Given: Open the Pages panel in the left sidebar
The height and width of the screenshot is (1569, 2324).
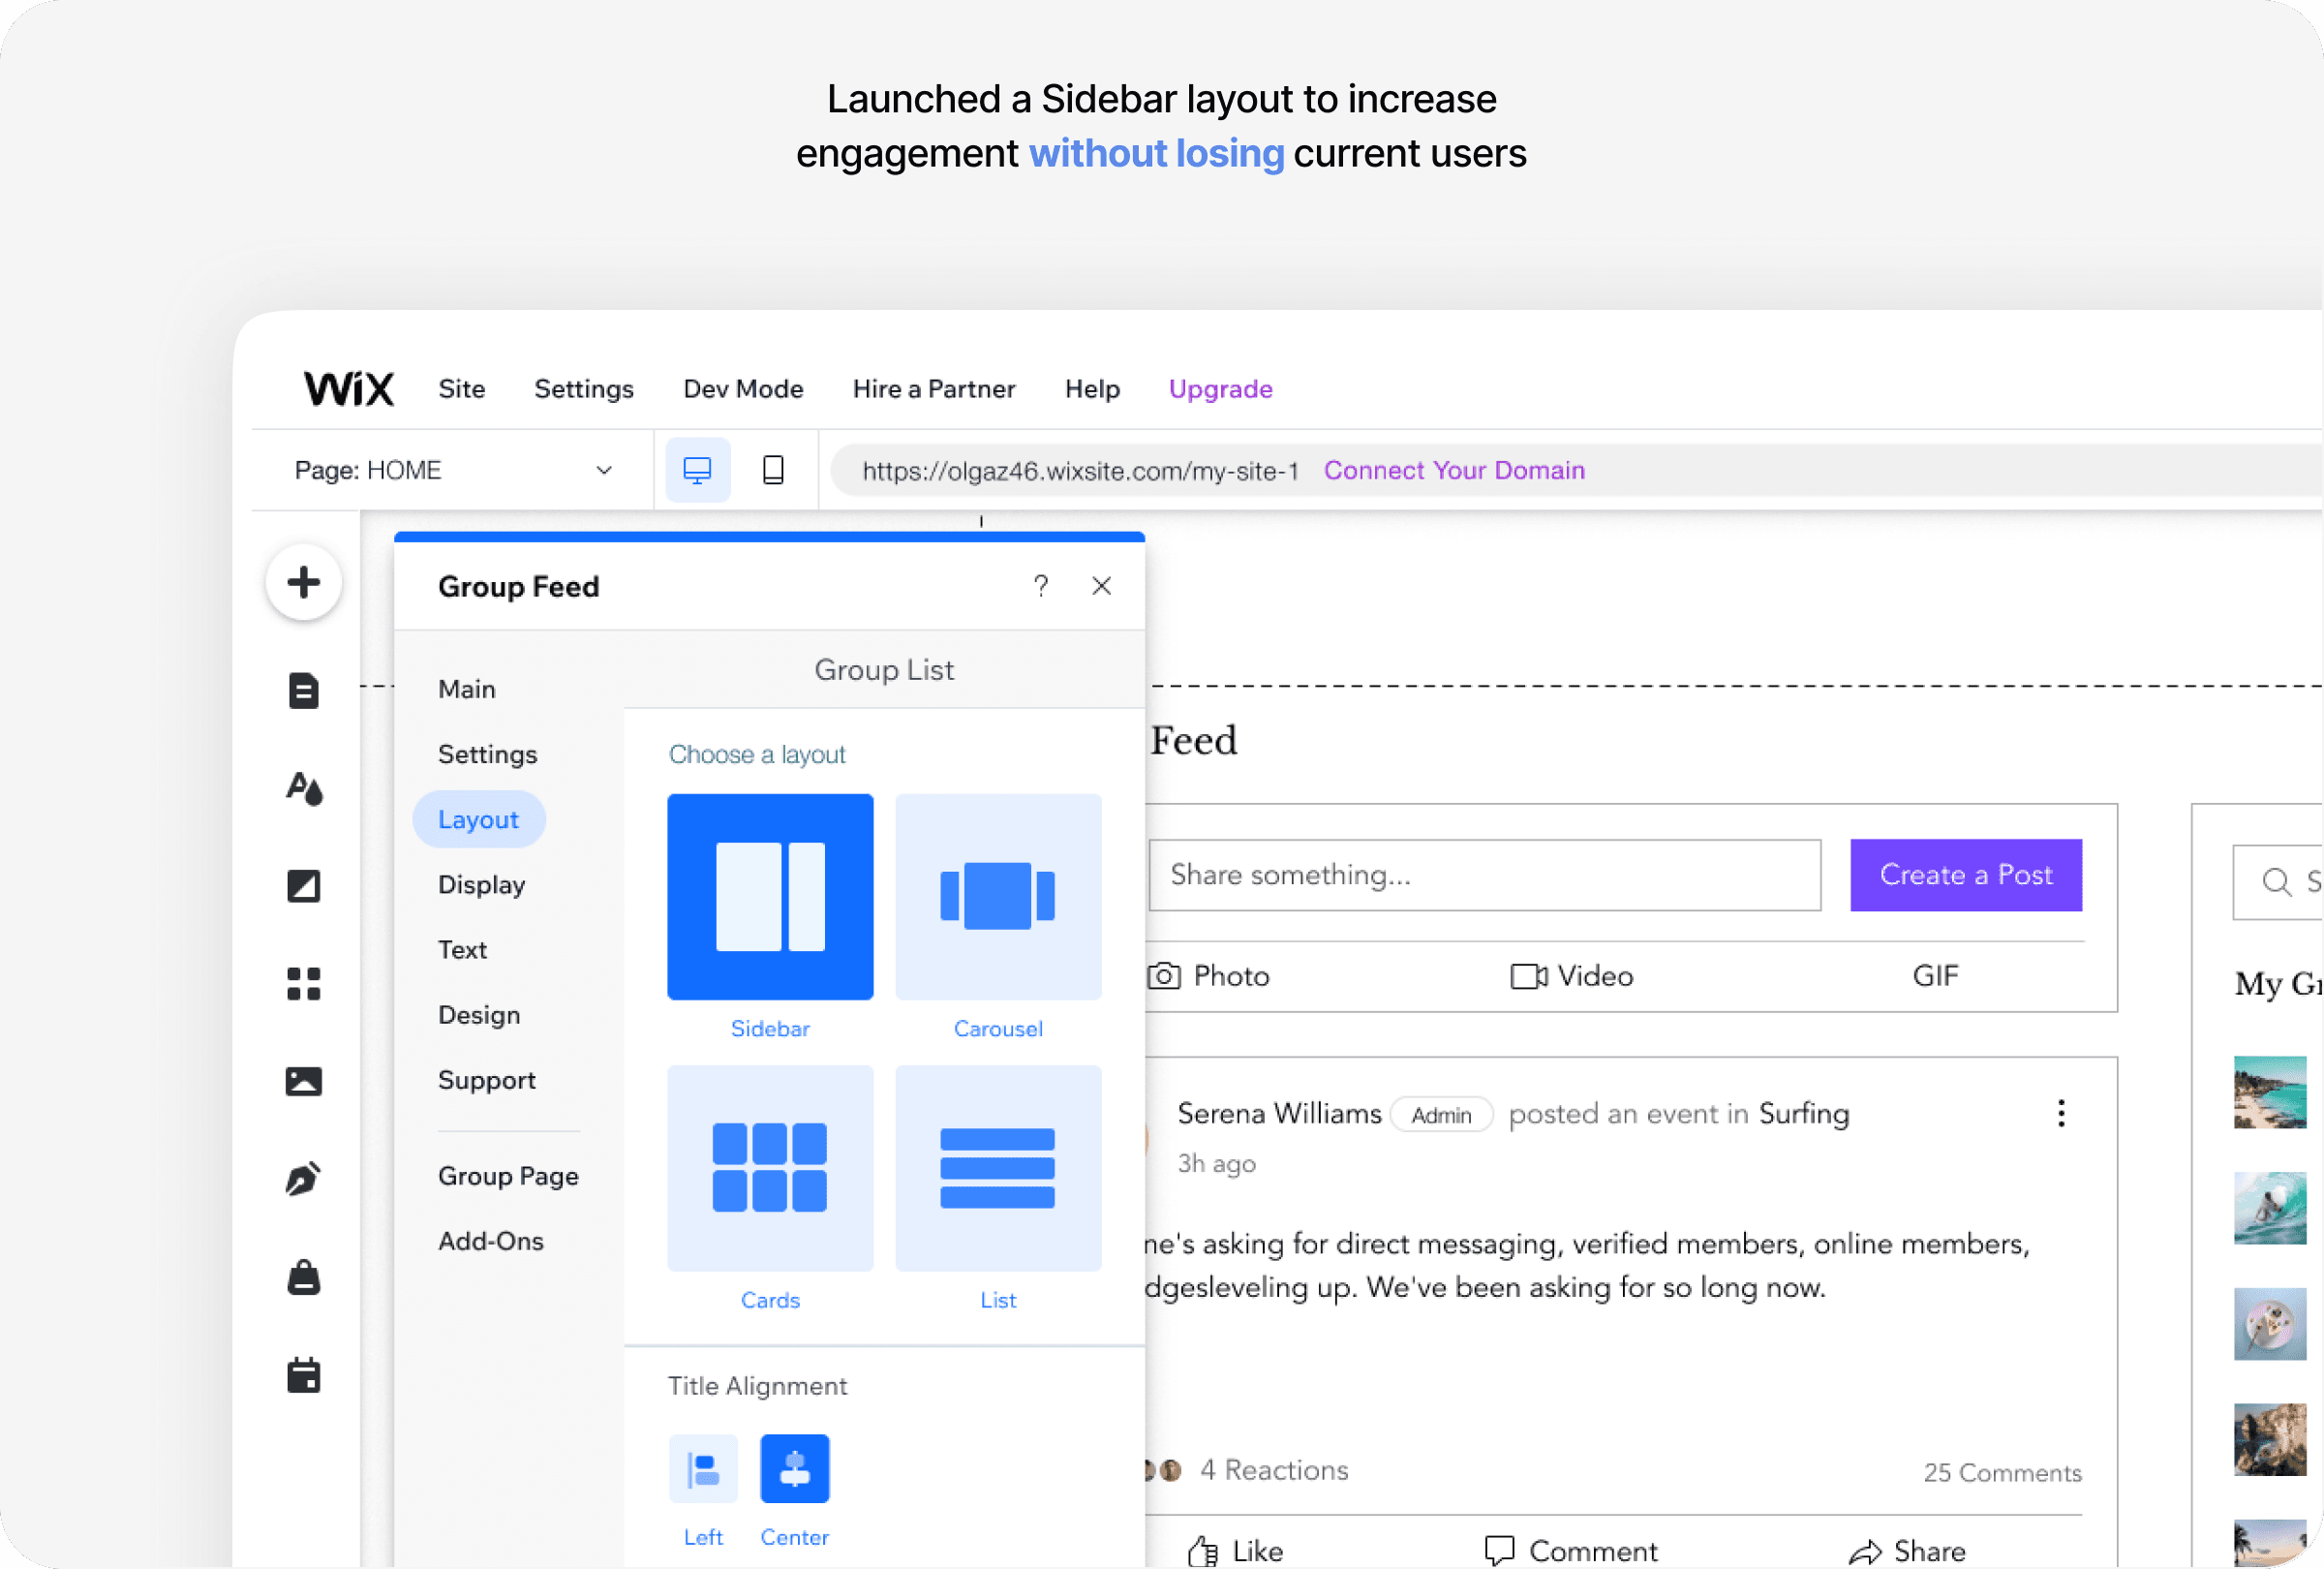Looking at the screenshot, I should click(303, 691).
